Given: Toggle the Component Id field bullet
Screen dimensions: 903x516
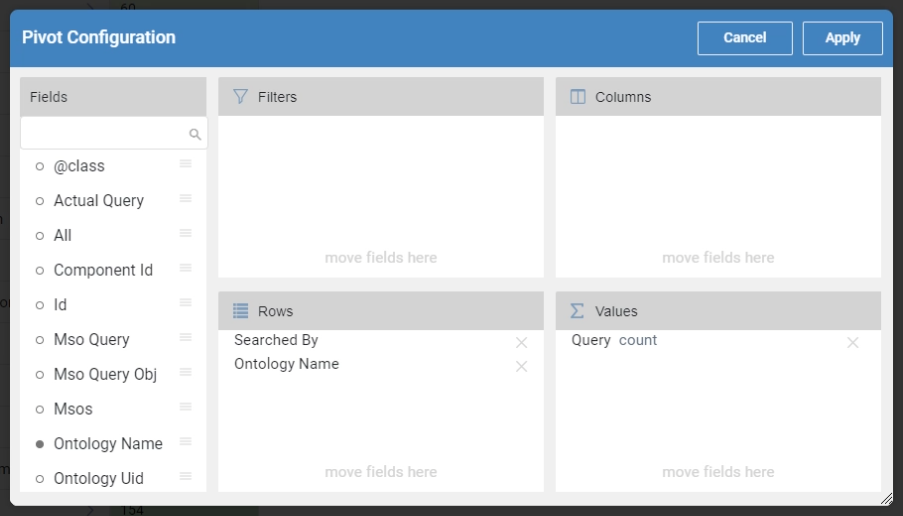Looking at the screenshot, I should [x=40, y=270].
